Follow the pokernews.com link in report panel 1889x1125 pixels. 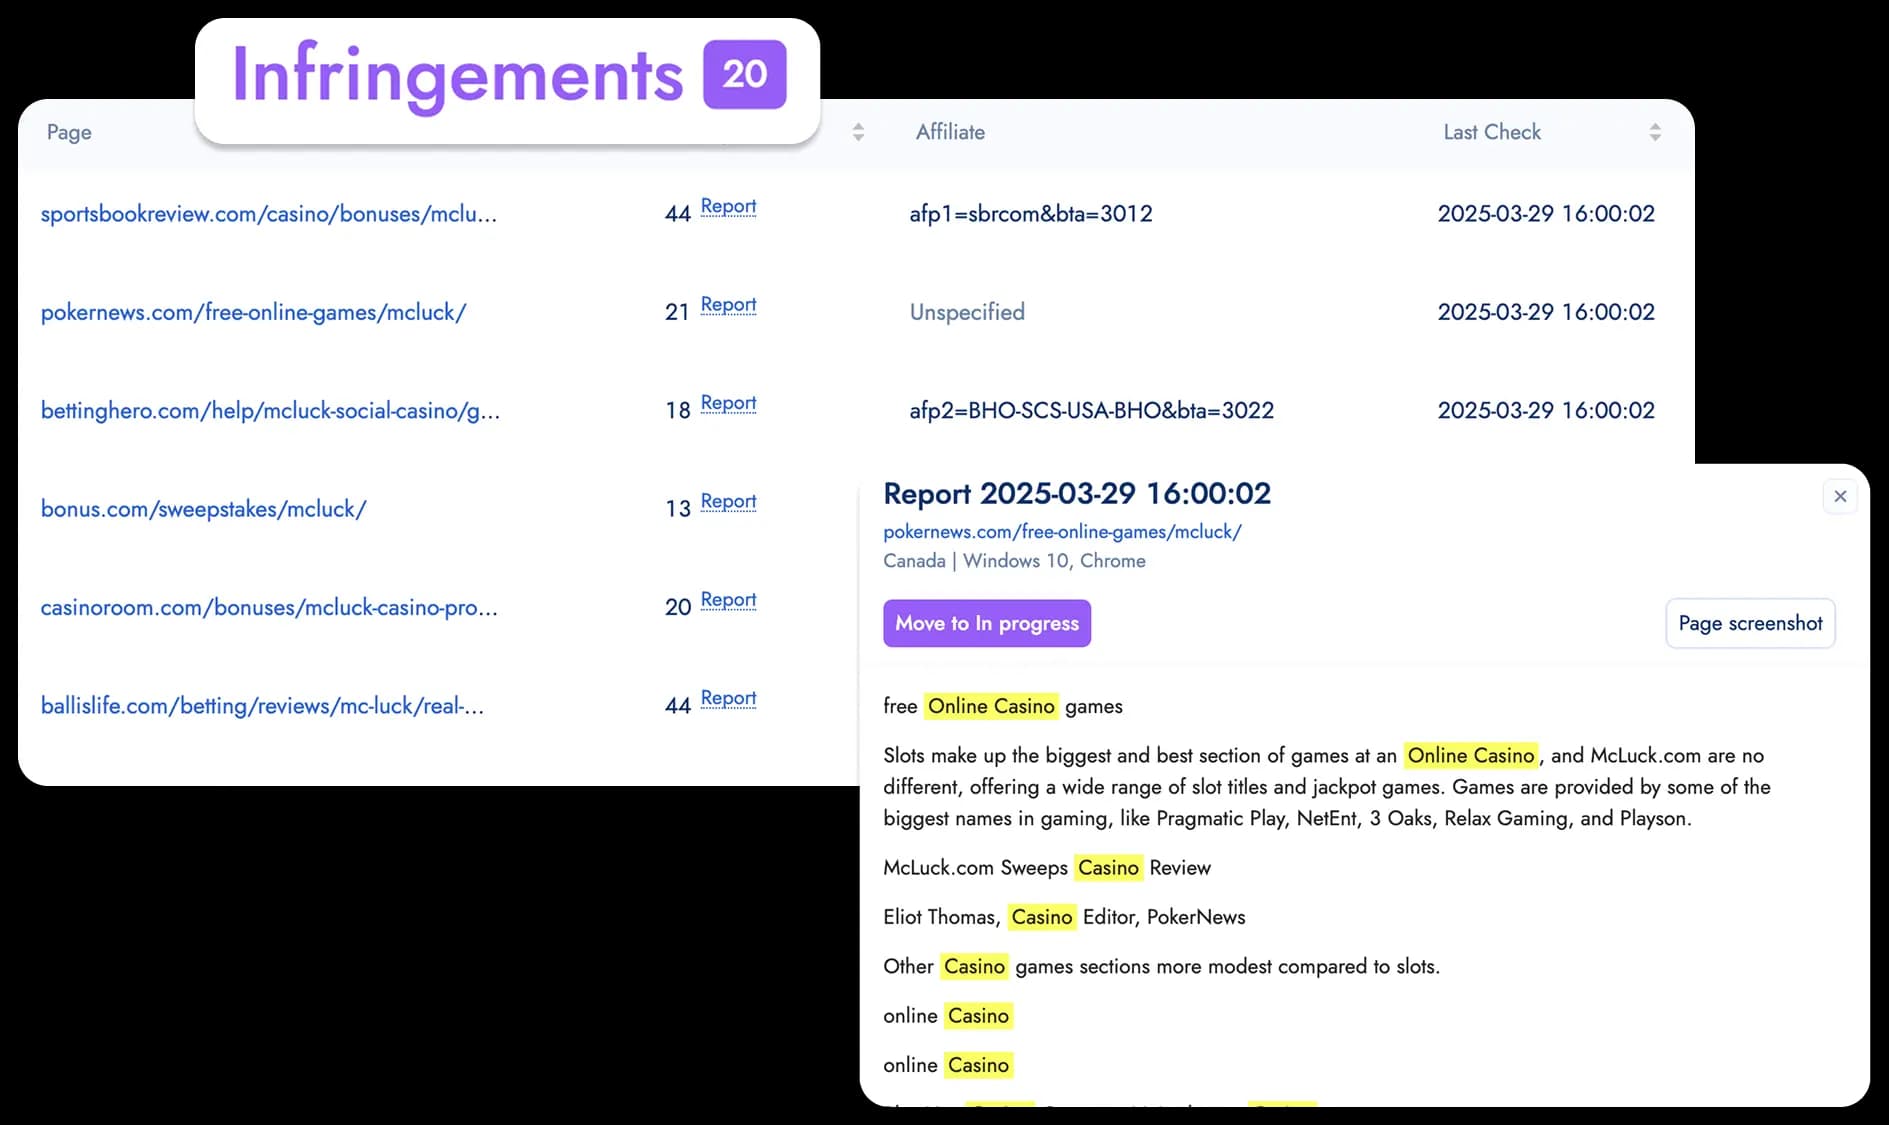[x=1062, y=532]
